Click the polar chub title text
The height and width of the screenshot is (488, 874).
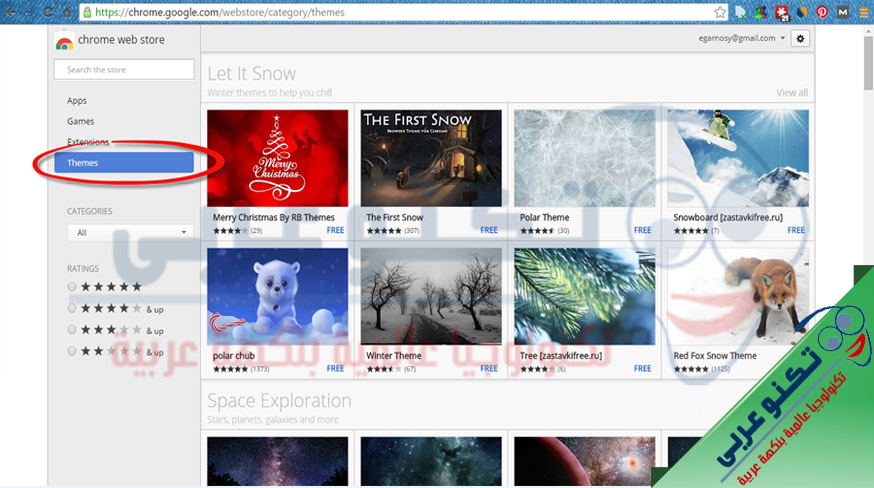click(x=234, y=356)
